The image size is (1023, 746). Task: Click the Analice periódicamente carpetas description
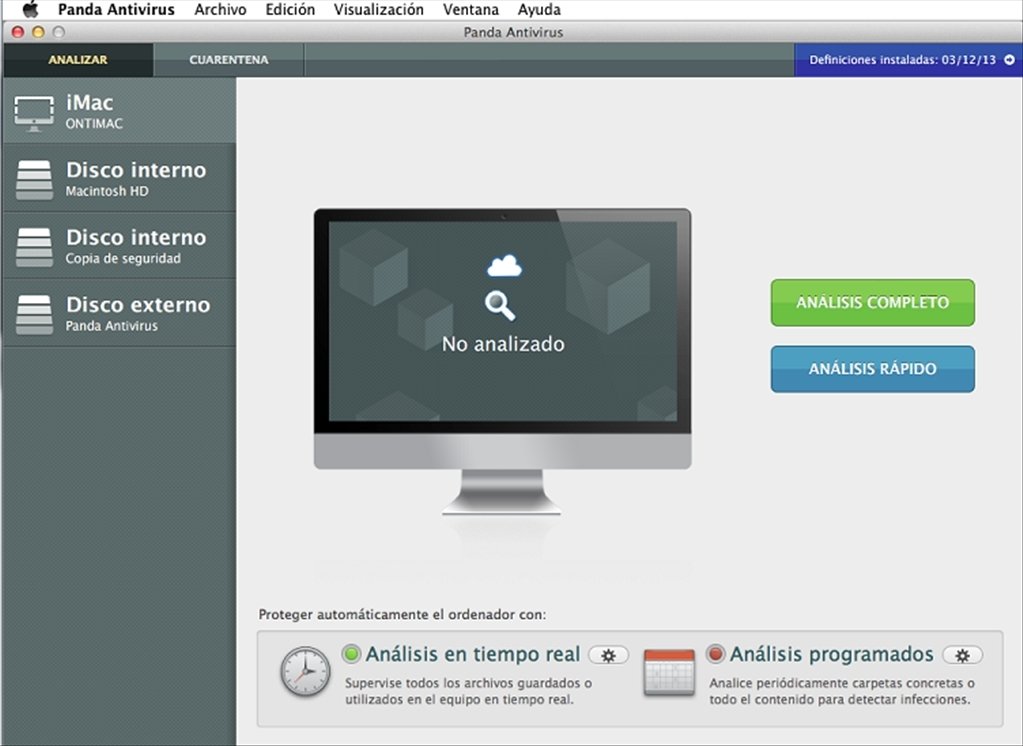[x=842, y=691]
